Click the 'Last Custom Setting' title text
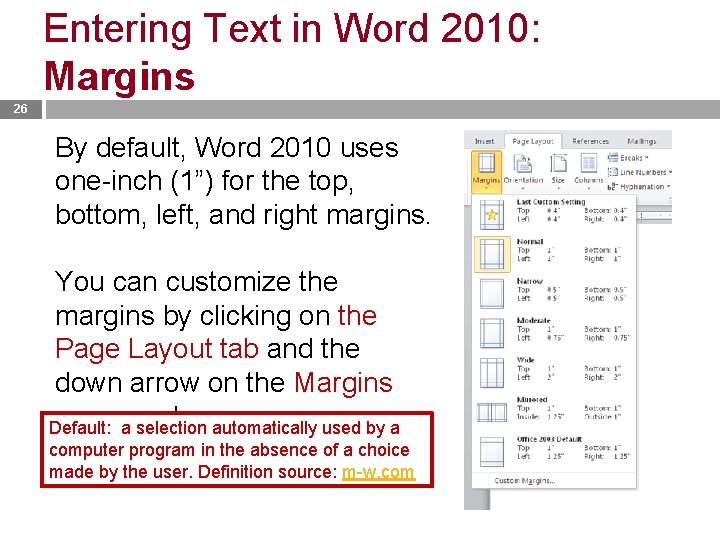 [551, 202]
